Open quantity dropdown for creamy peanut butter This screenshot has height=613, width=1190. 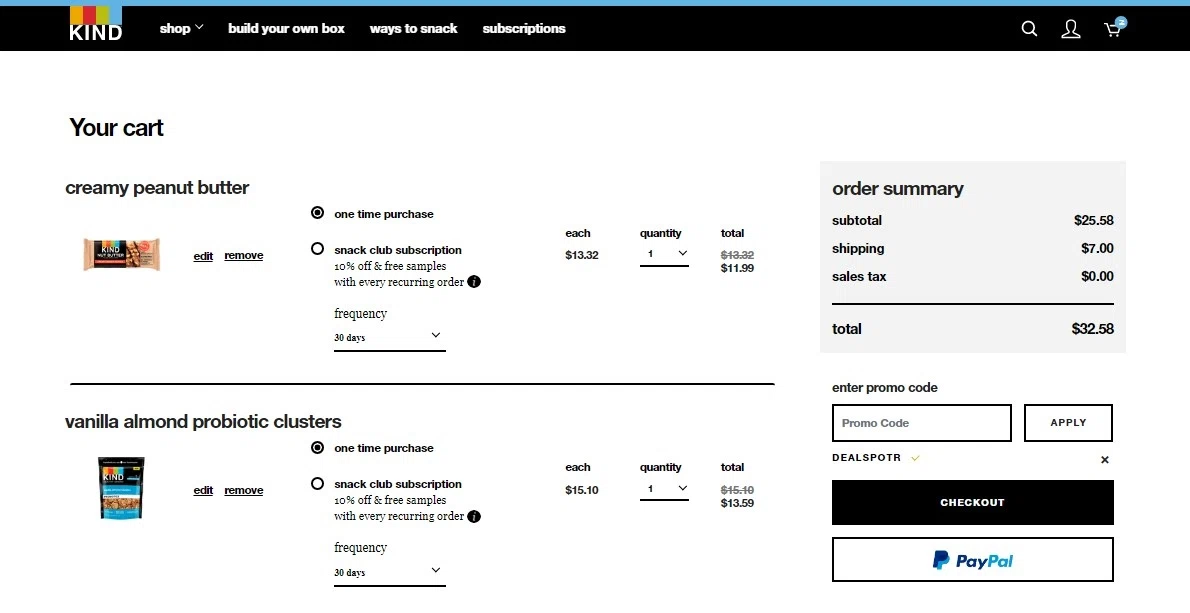(x=664, y=254)
